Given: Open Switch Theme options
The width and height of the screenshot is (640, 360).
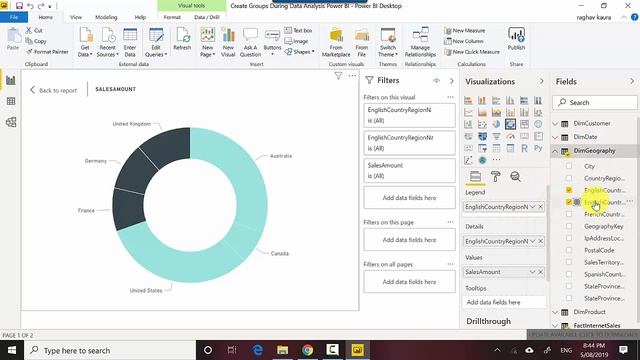Looking at the screenshot, I should pyautogui.click(x=388, y=42).
